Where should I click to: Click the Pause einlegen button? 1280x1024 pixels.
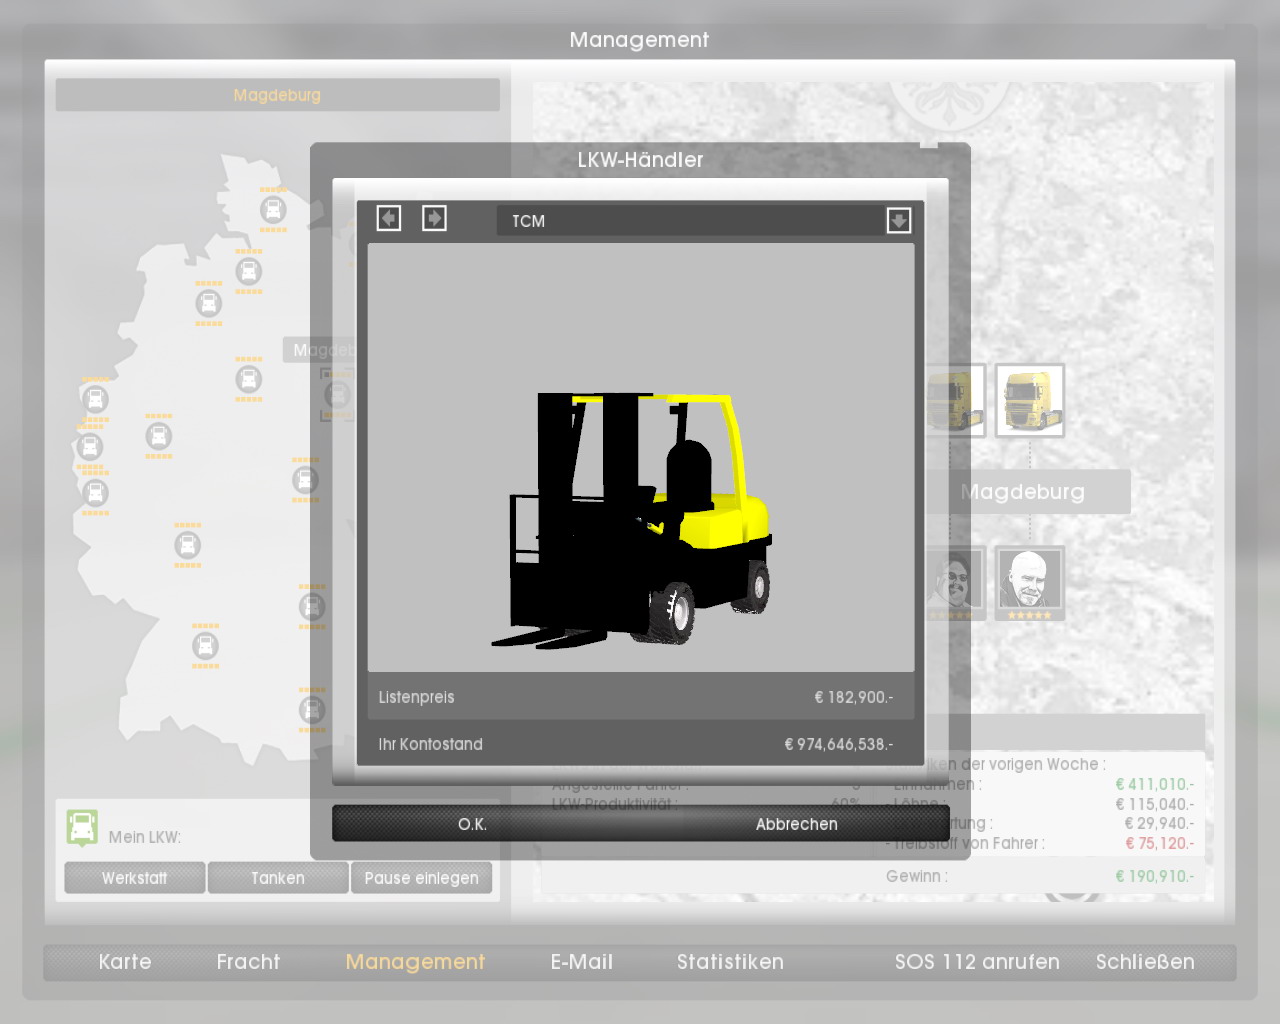click(421, 878)
